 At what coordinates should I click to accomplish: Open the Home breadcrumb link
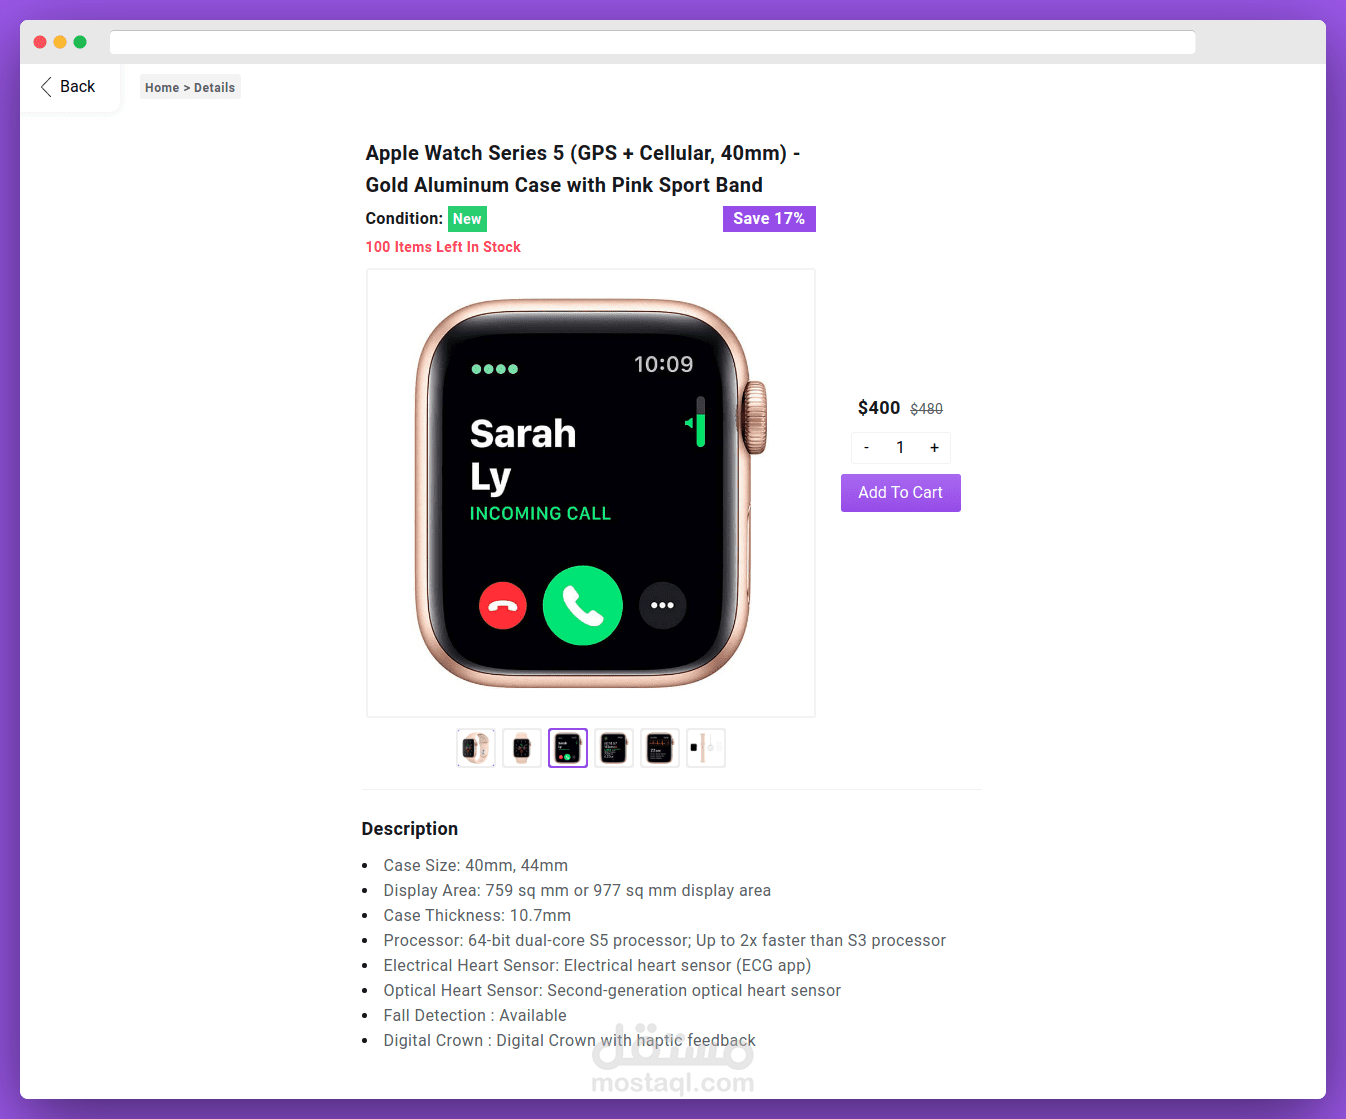click(x=162, y=88)
